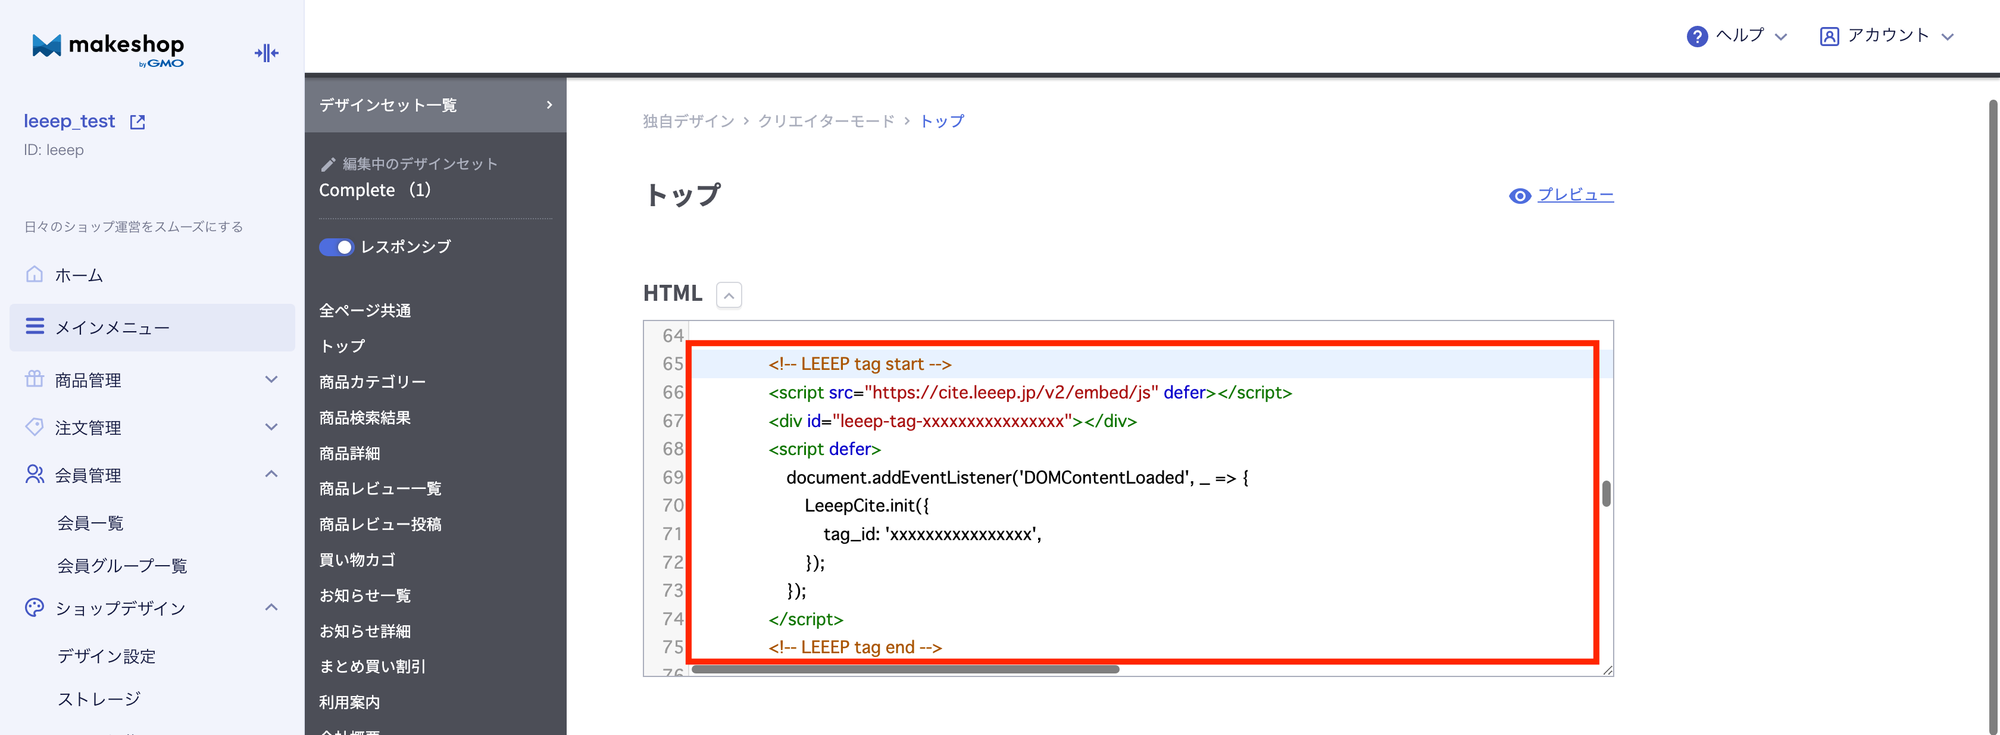Click the makeshop logo
This screenshot has width=2000, height=735.
click(x=108, y=49)
